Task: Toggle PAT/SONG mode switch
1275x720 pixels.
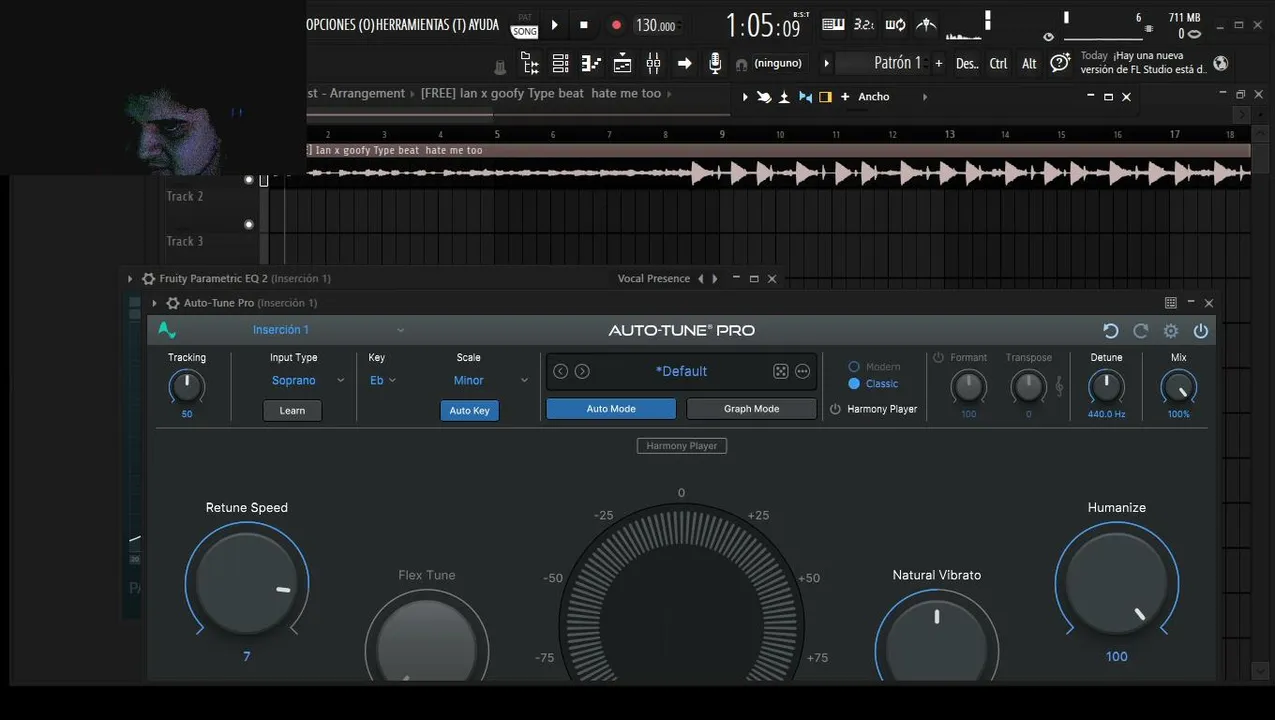Action: 525,25
